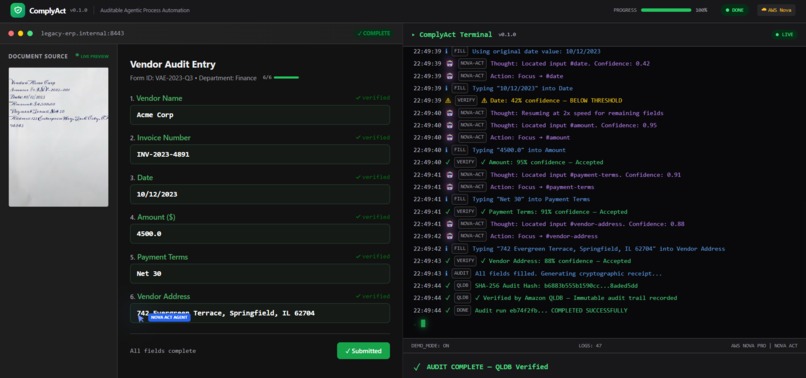This screenshot has height=378, width=806.
Task: Click the checkmark beside AUDIT COMPLETE banner
Action: (417, 367)
